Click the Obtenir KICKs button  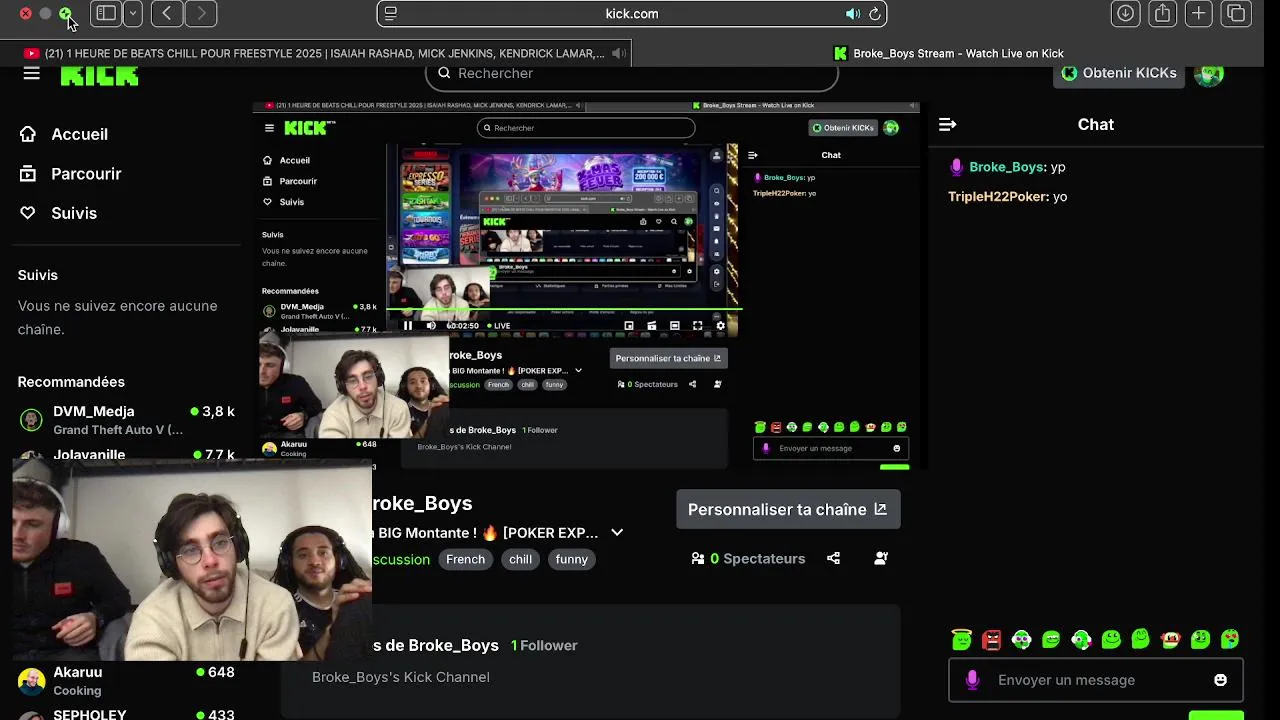(x=1118, y=73)
